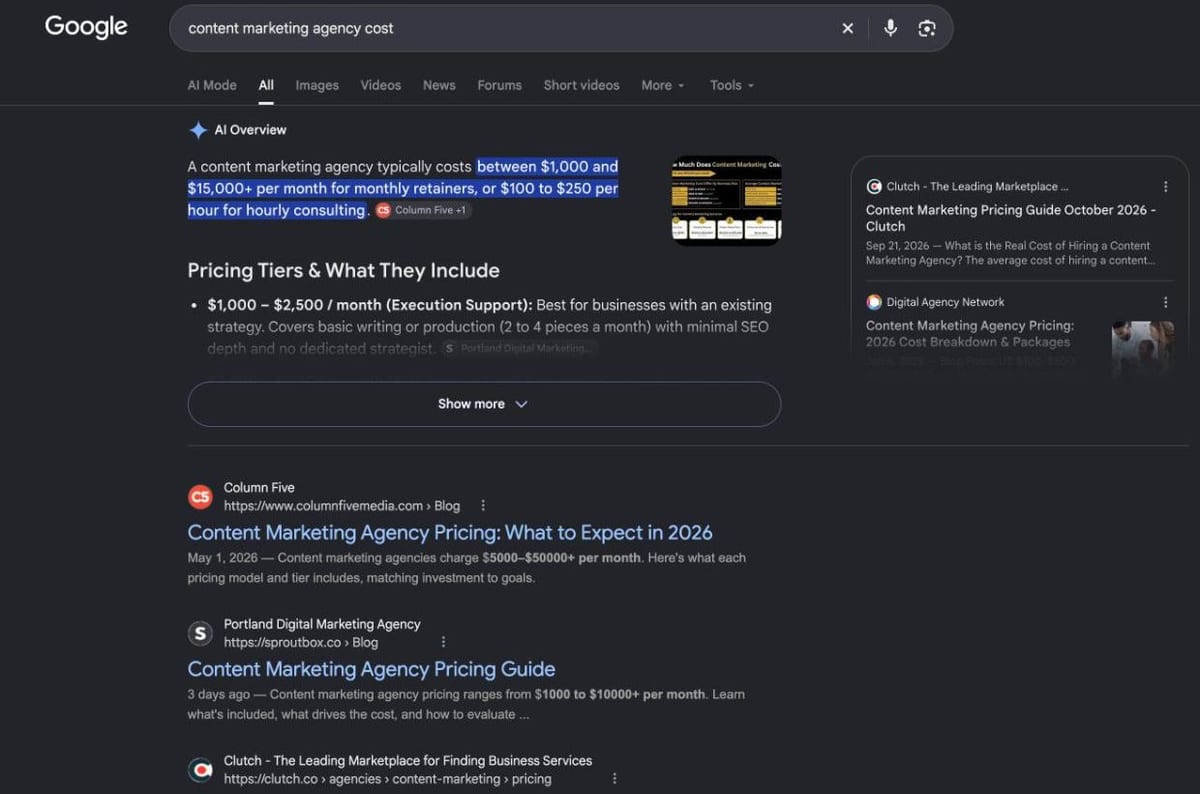Open 'Content Marketing Agency Pricing: What to Expect' link
Image resolution: width=1200 pixels, height=794 pixels.
[450, 533]
